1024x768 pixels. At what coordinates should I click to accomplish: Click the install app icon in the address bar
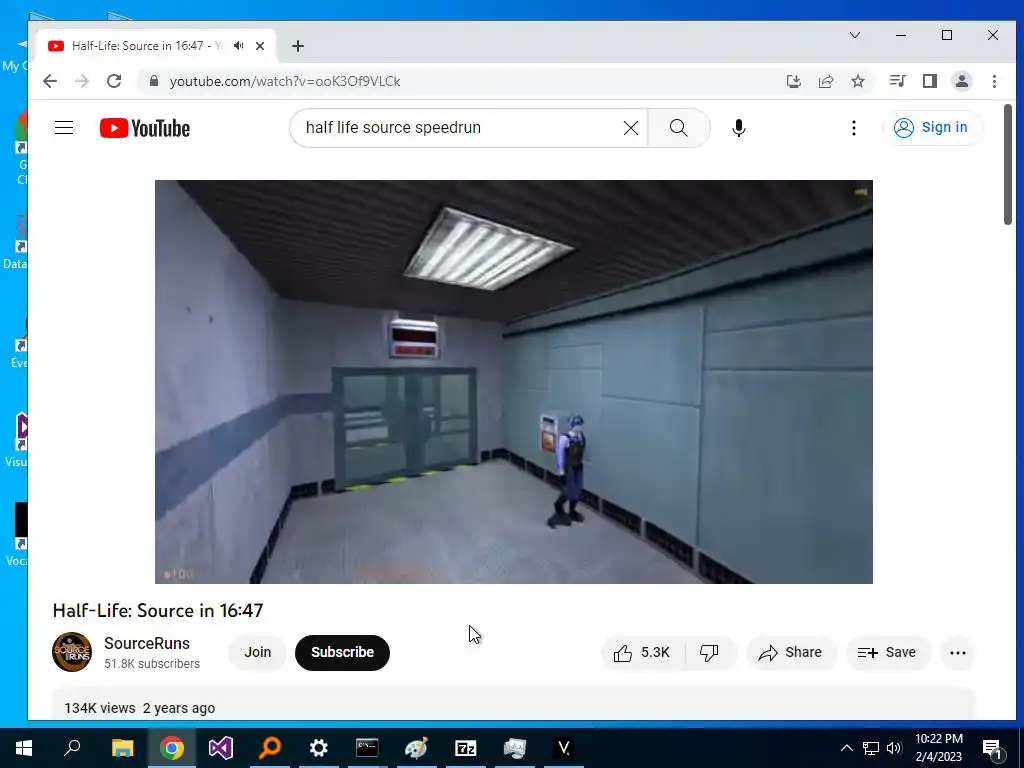793,81
